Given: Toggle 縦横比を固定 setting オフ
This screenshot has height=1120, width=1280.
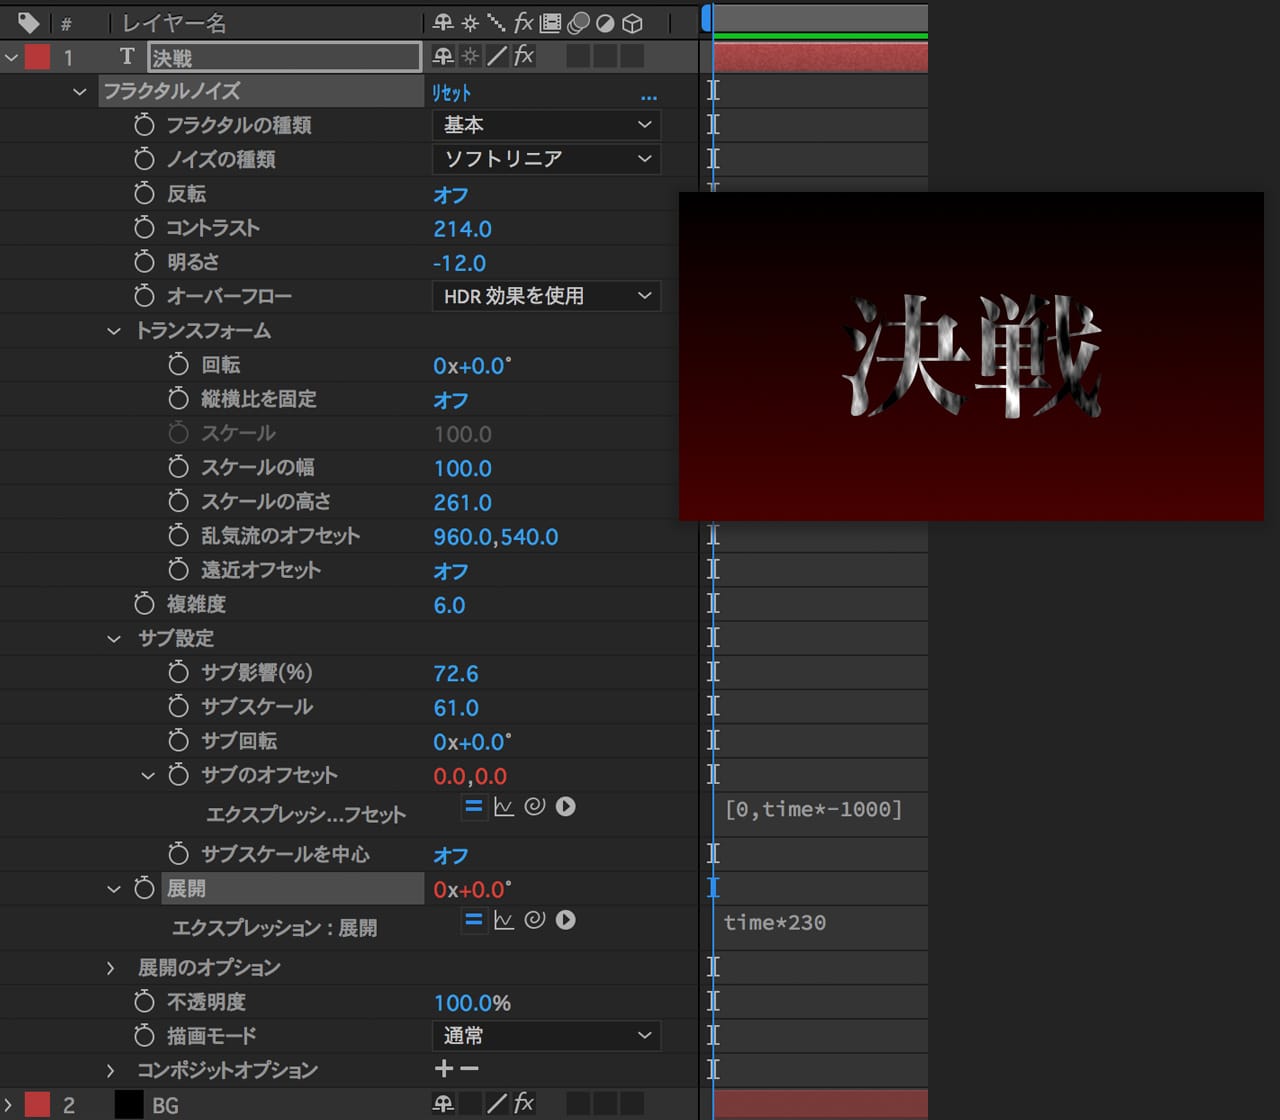Looking at the screenshot, I should 450,400.
